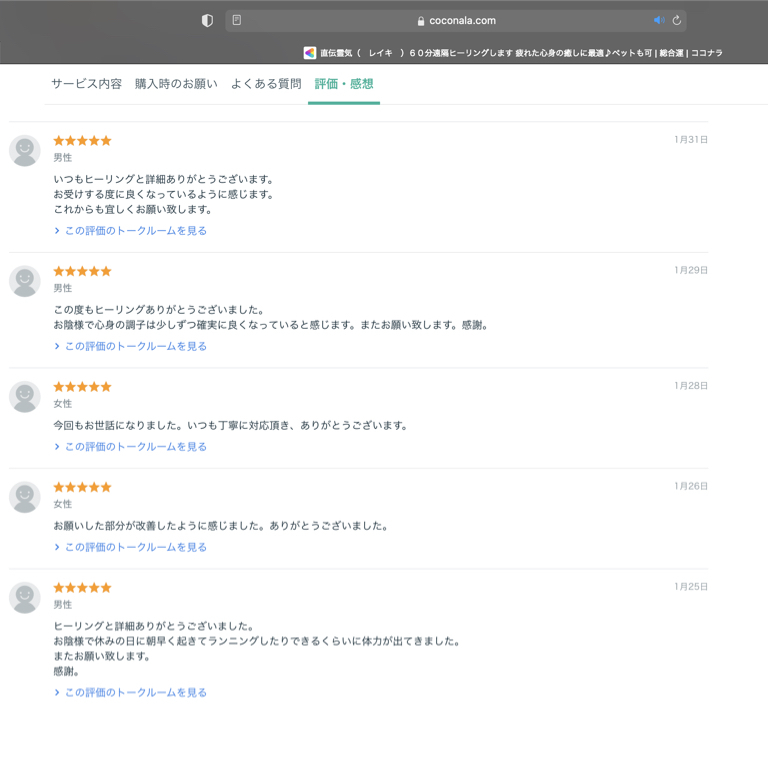The image size is (768, 768).
Task: Click the reviewer avatar on the 1月31日 review
Action: (25, 151)
